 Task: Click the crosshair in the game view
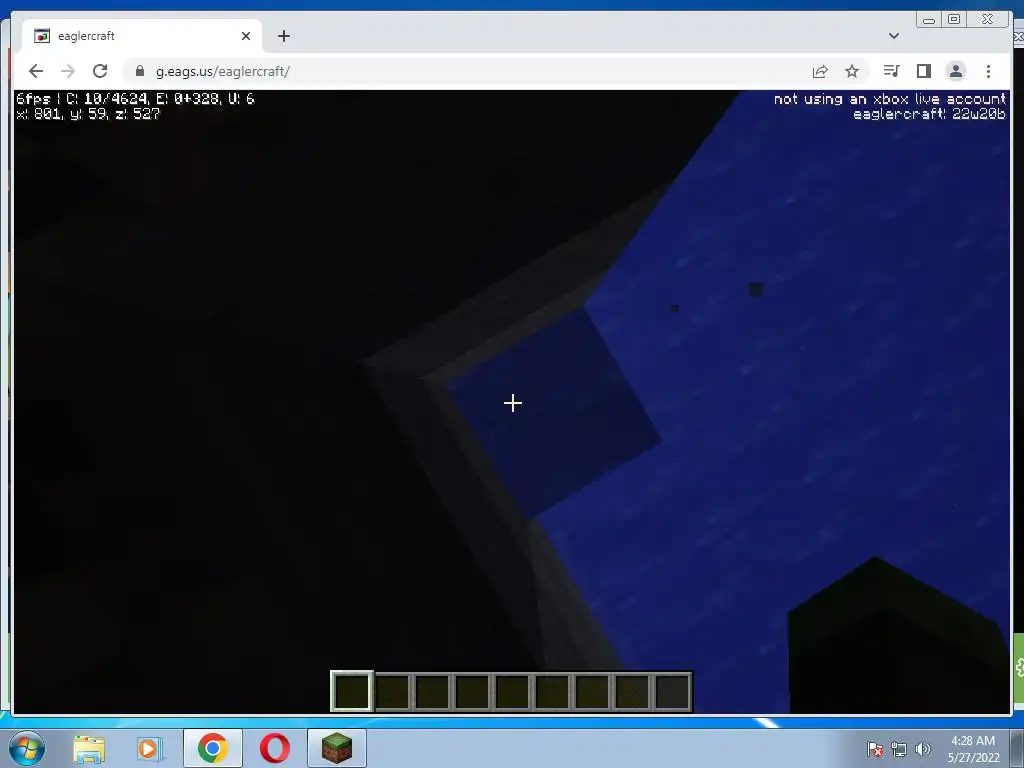(513, 403)
